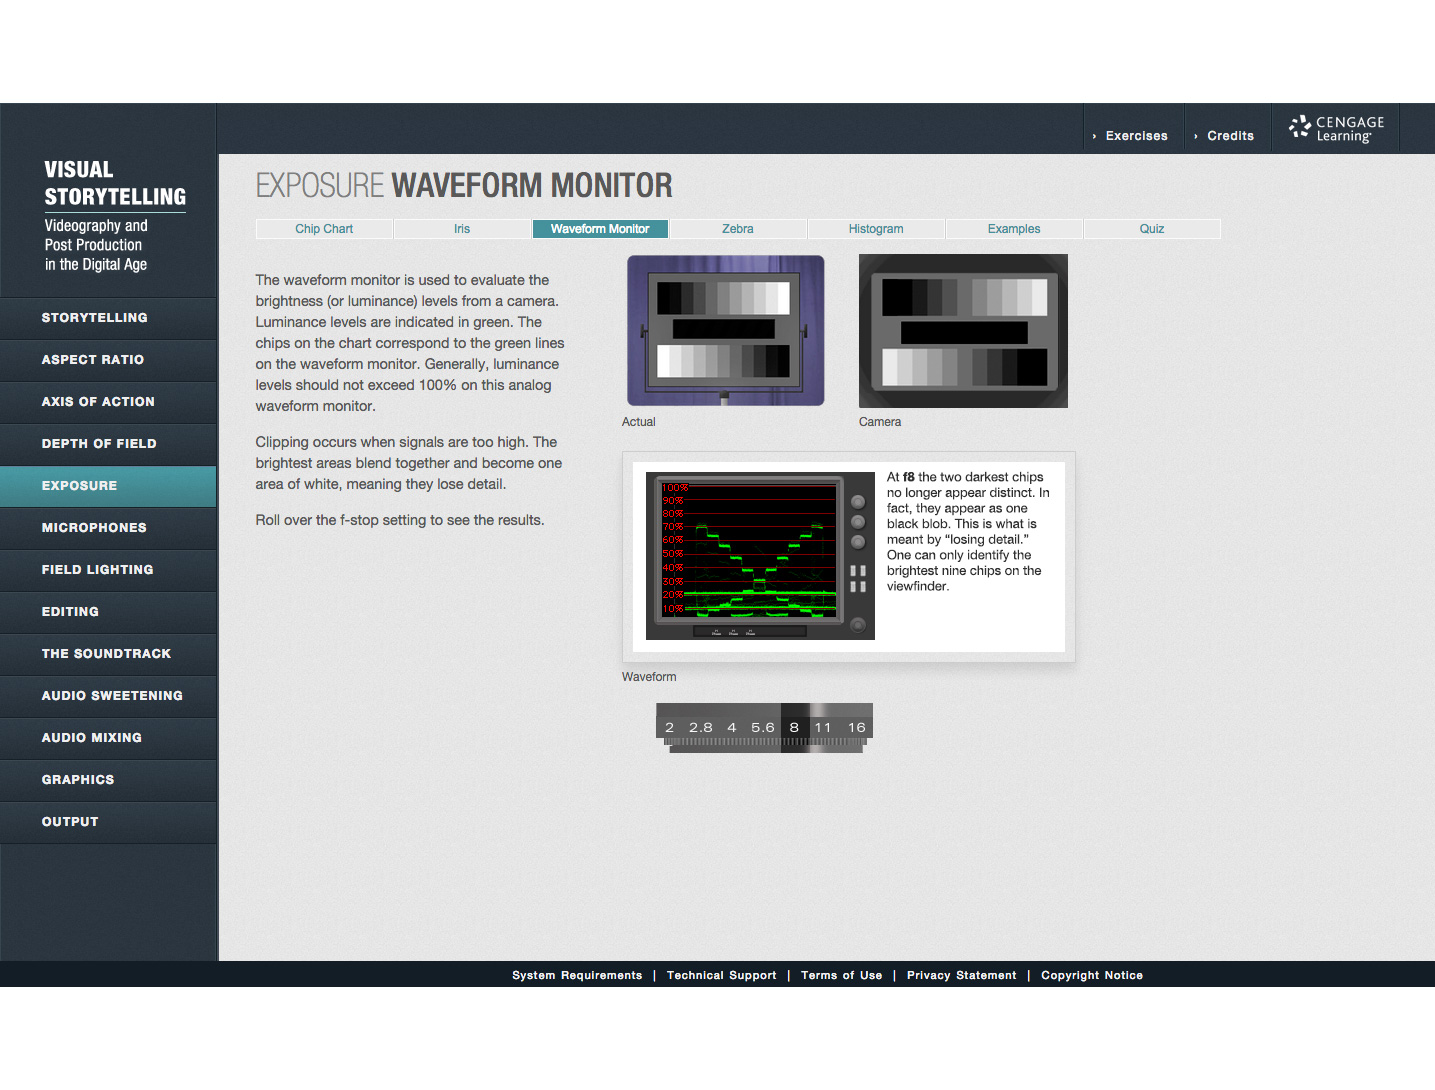Open the Zebra tab

point(738,229)
